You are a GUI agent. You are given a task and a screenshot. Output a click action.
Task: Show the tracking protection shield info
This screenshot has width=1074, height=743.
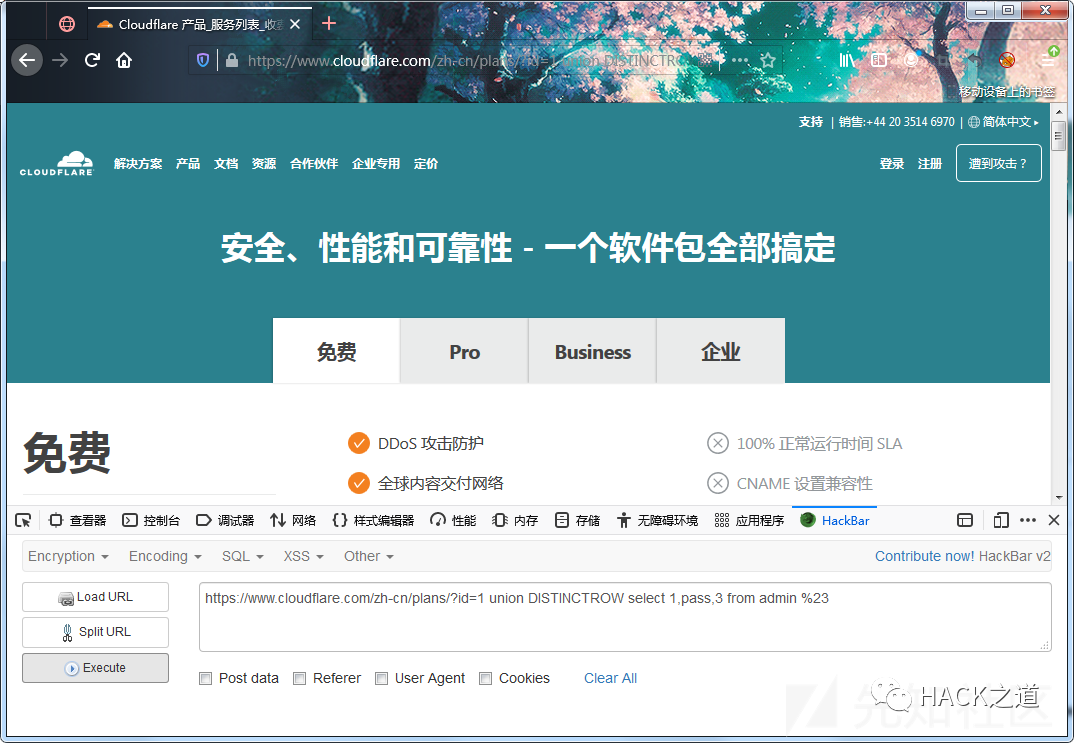tap(203, 60)
